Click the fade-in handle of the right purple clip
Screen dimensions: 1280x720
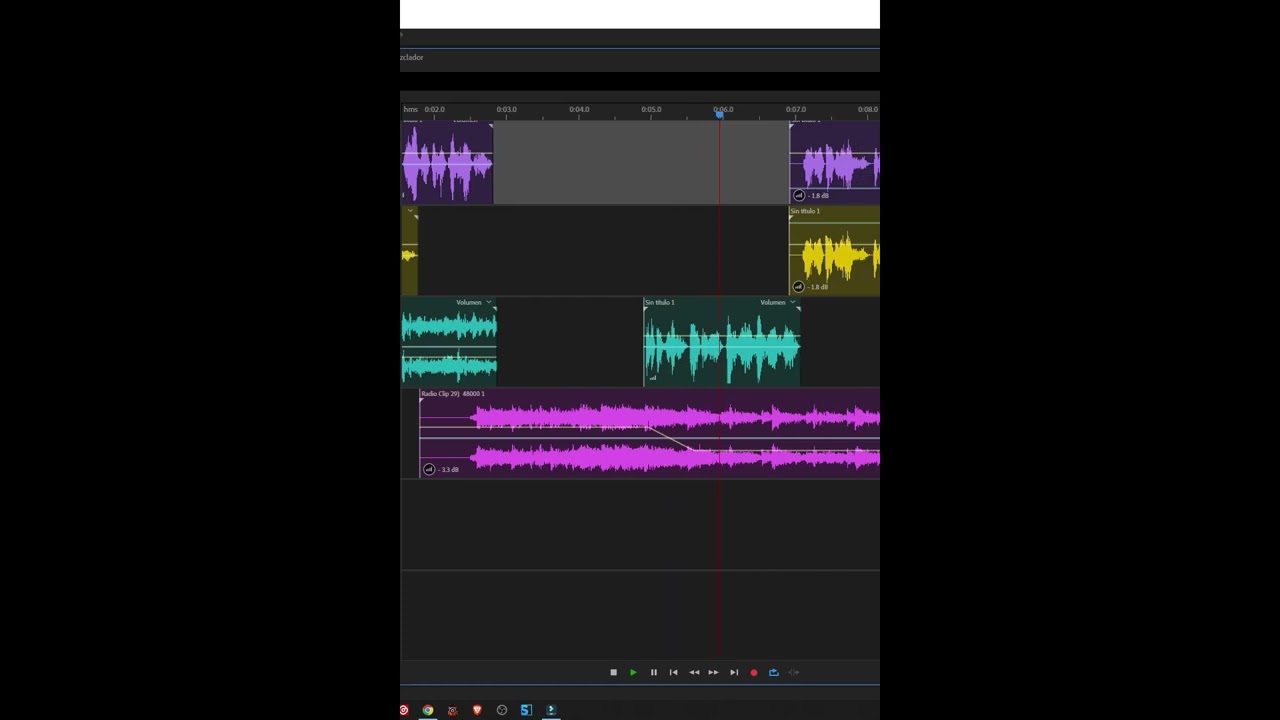792,126
